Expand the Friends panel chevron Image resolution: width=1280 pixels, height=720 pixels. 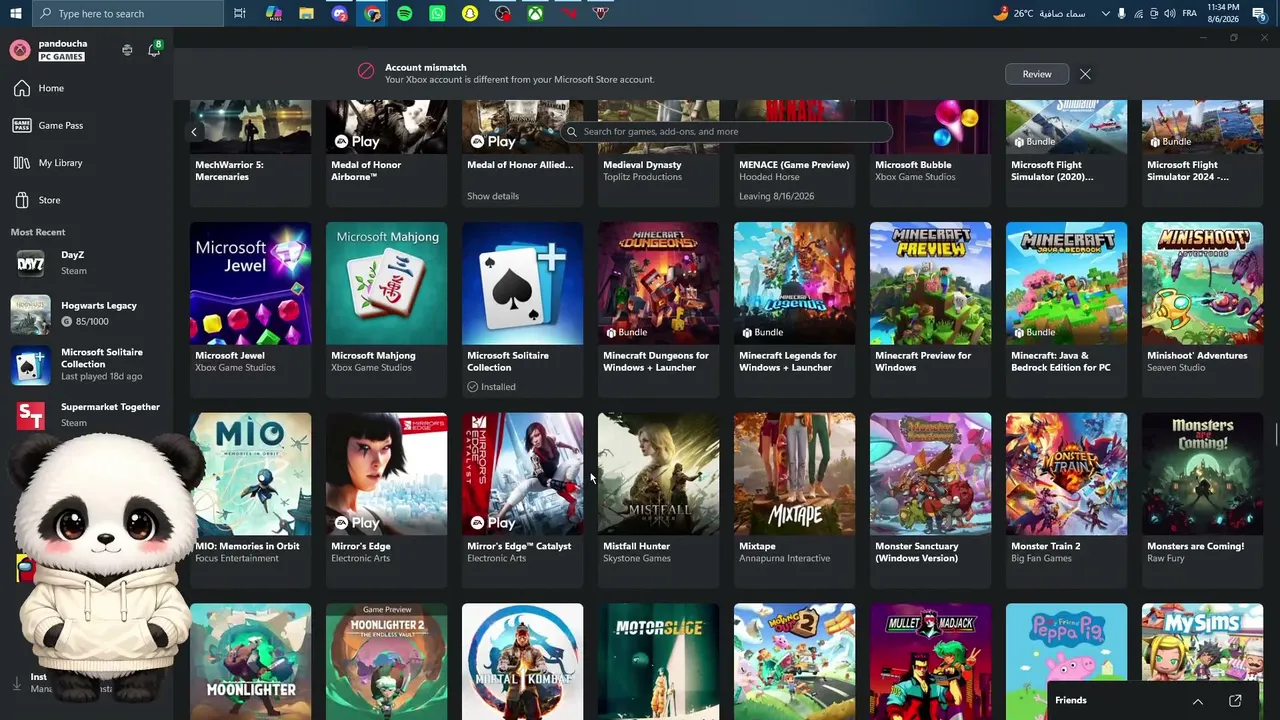tap(1197, 700)
